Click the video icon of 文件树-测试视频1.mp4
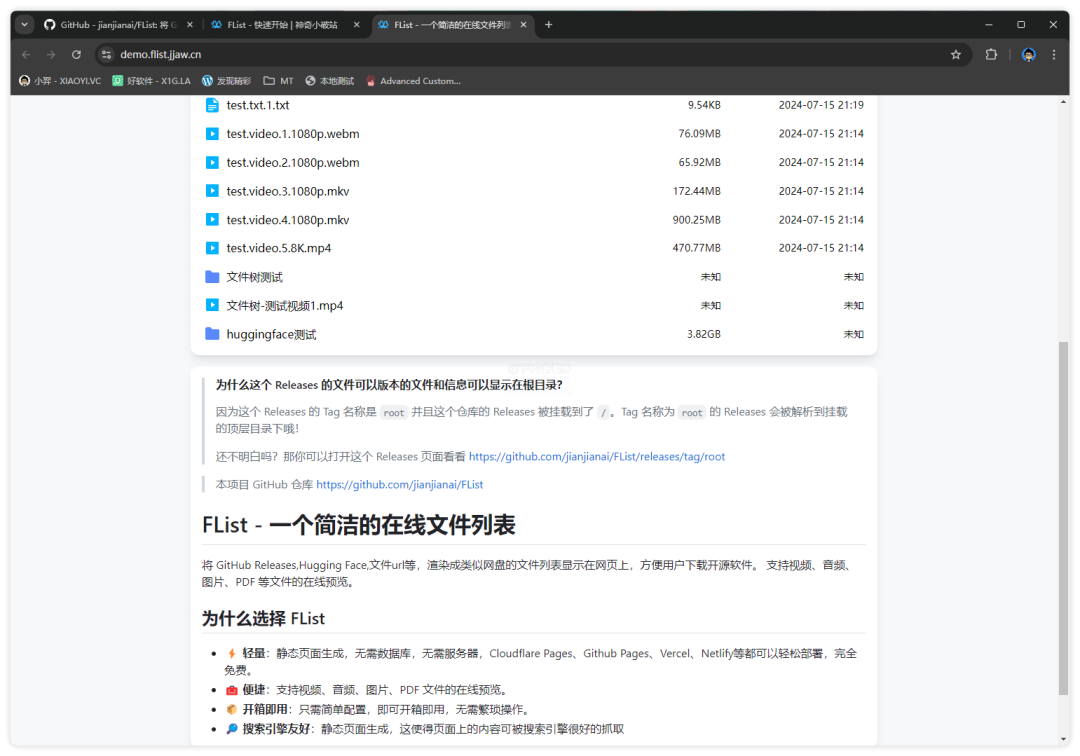The width and height of the screenshot is (1080, 756). 212,305
